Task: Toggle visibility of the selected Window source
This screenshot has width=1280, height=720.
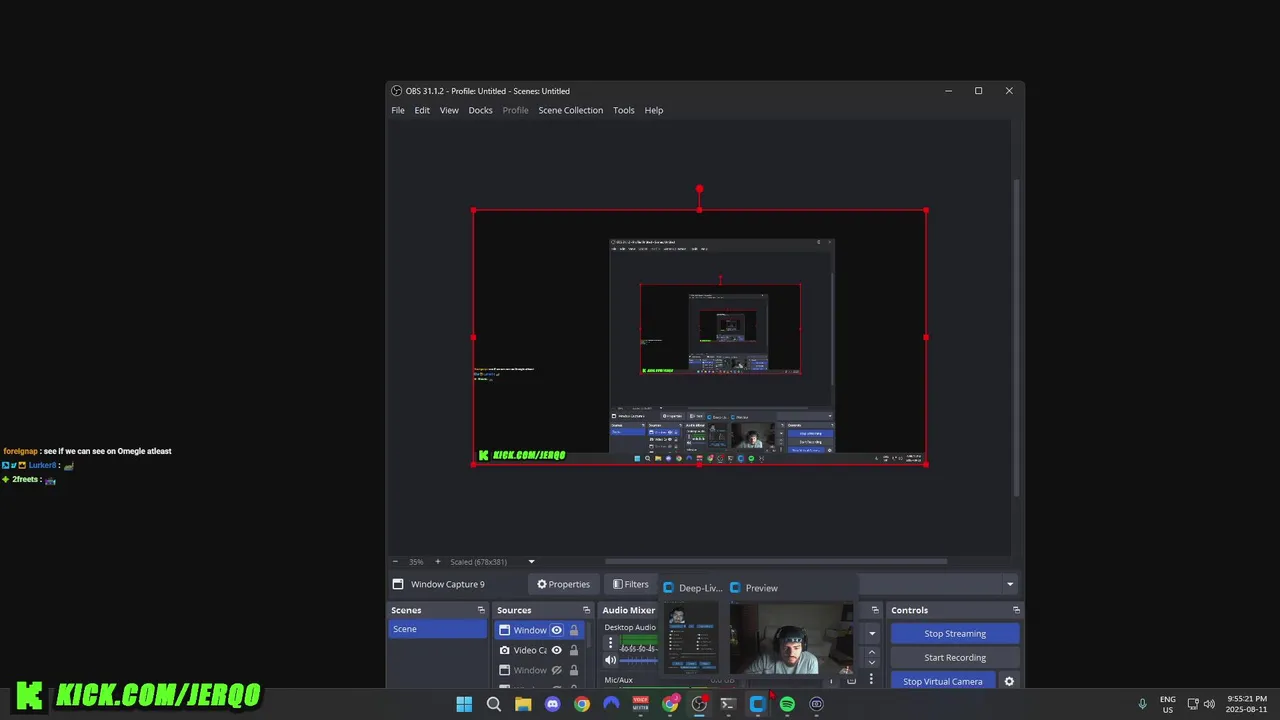Action: coord(557,630)
